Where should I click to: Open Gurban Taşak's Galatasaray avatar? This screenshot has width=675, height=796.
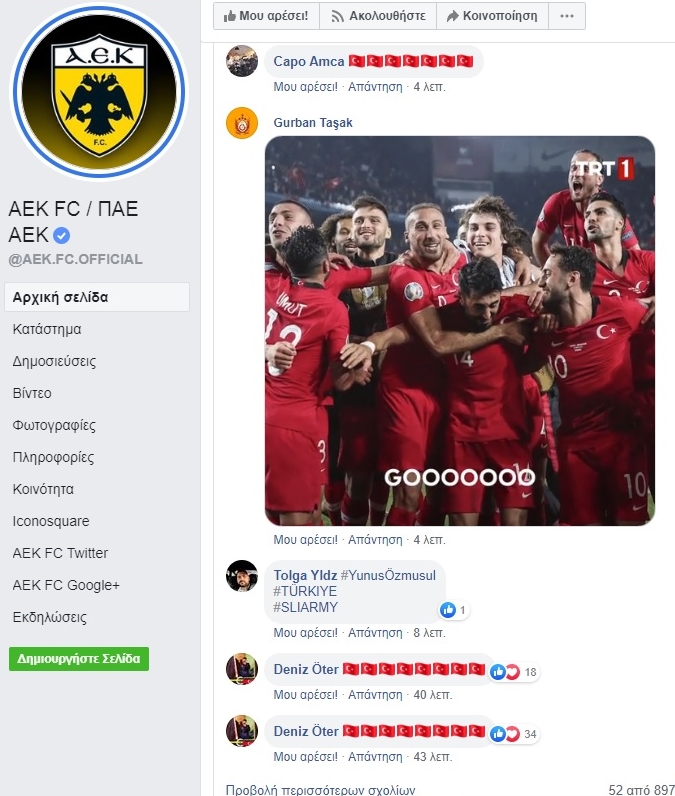[x=242, y=122]
